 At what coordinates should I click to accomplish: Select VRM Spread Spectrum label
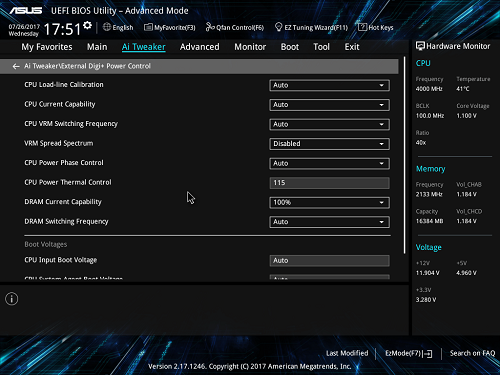pyautogui.click(x=59, y=143)
